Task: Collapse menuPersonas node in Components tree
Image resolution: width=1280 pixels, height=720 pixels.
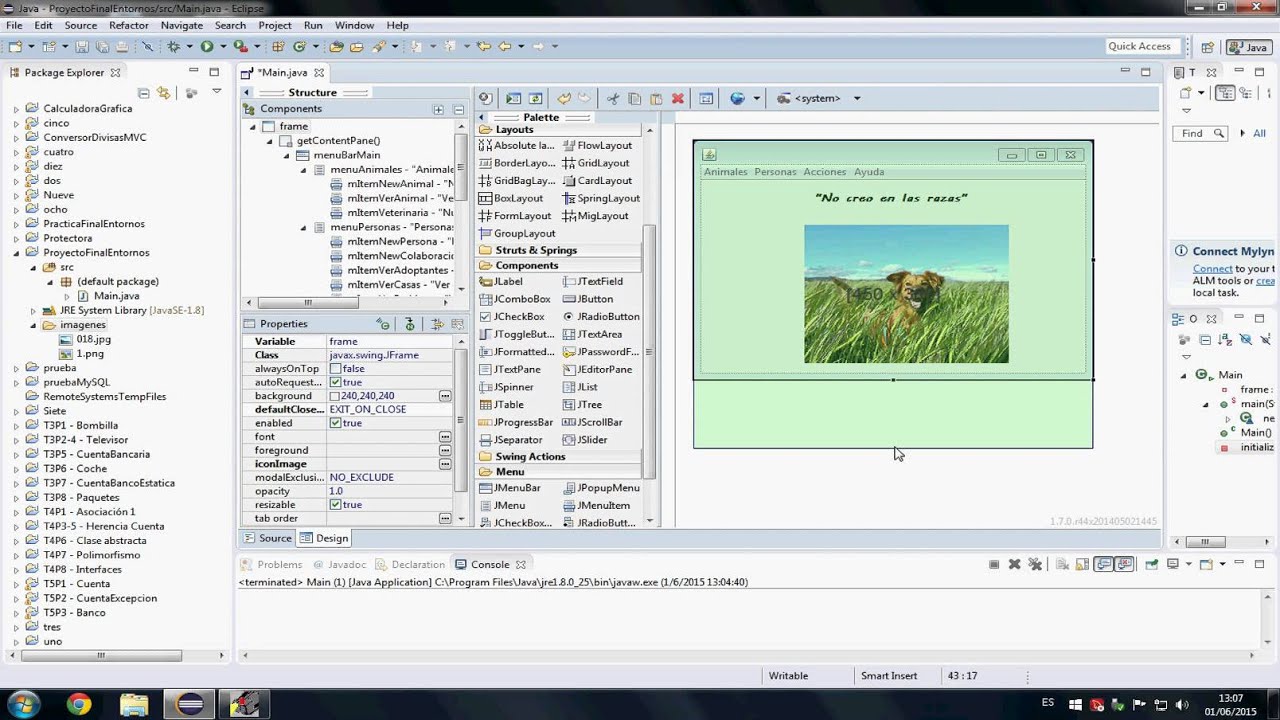Action: pyautogui.click(x=305, y=228)
